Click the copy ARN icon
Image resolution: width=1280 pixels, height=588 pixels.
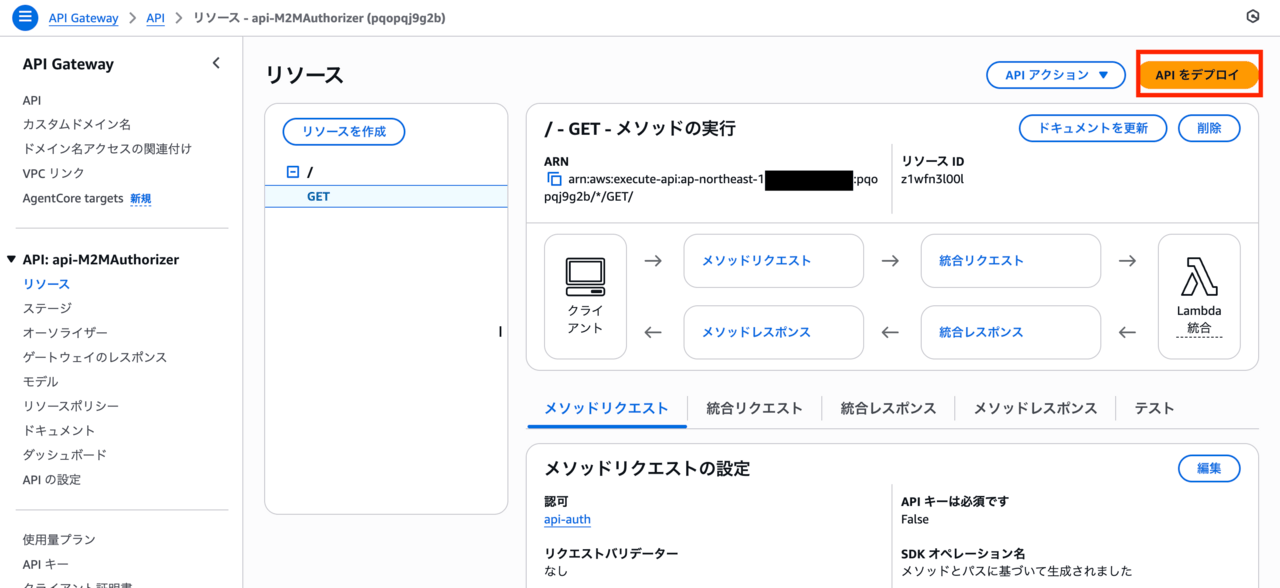(x=554, y=180)
